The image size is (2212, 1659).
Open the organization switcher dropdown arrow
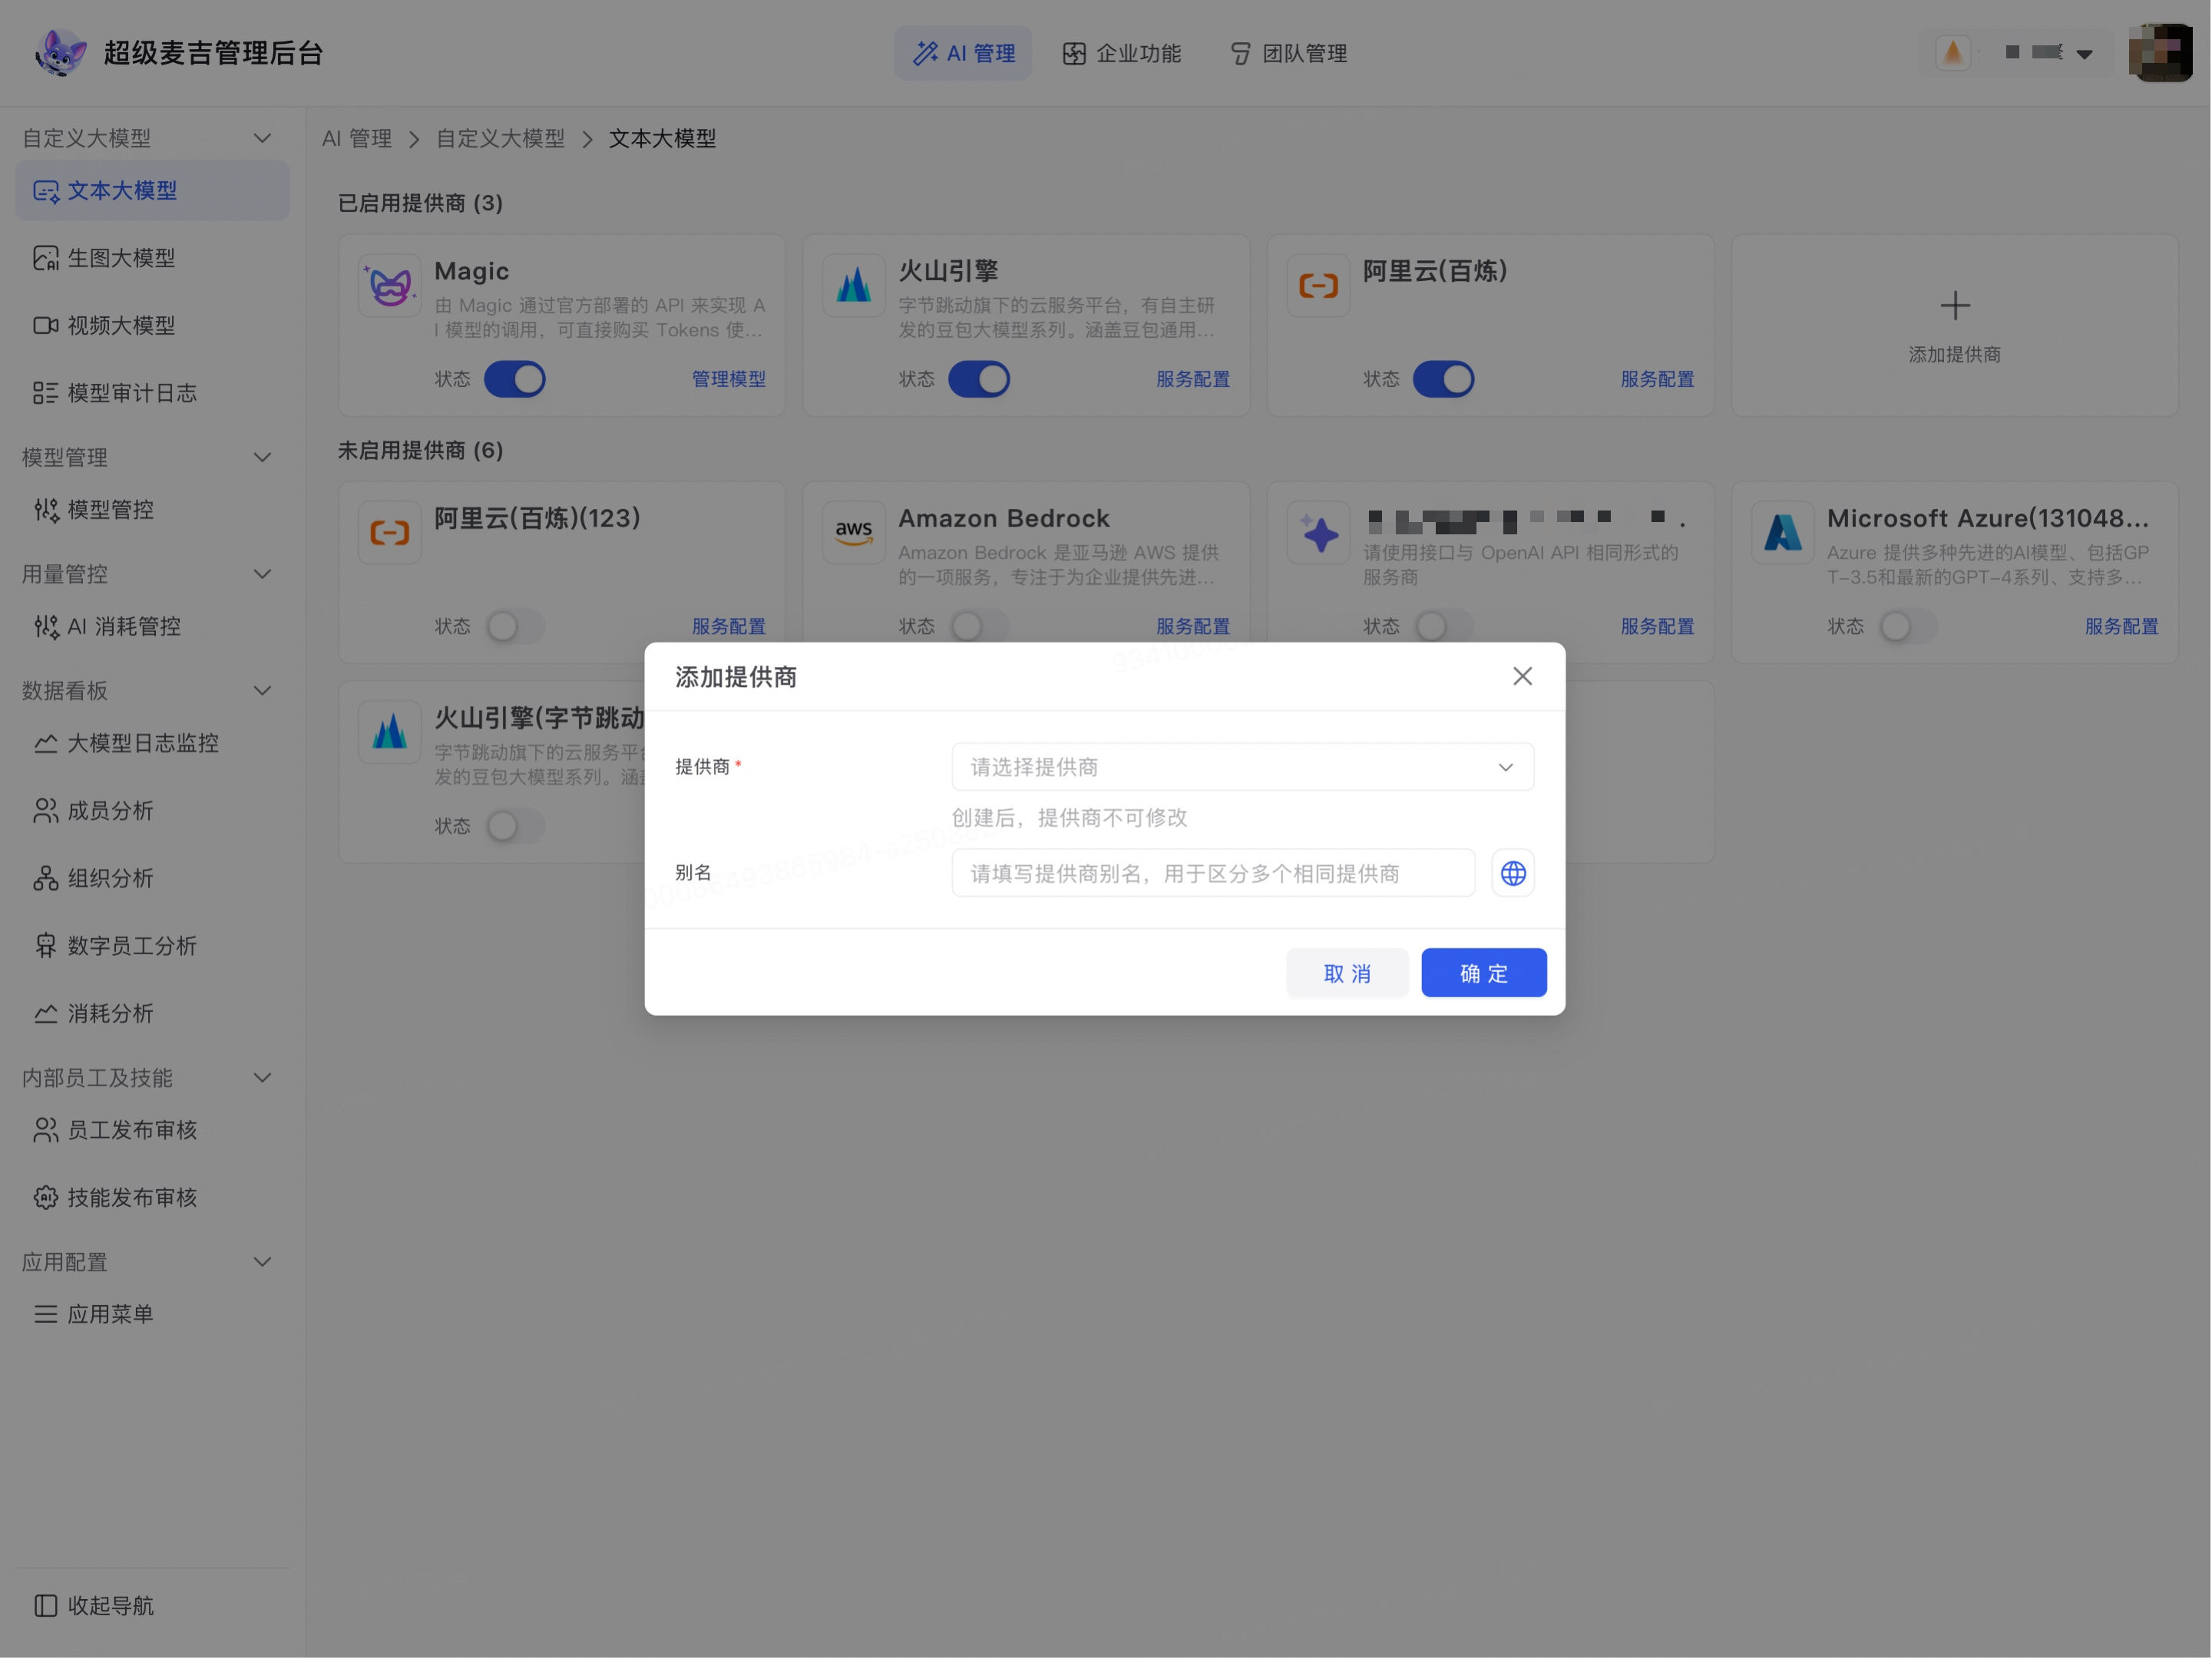click(2084, 54)
